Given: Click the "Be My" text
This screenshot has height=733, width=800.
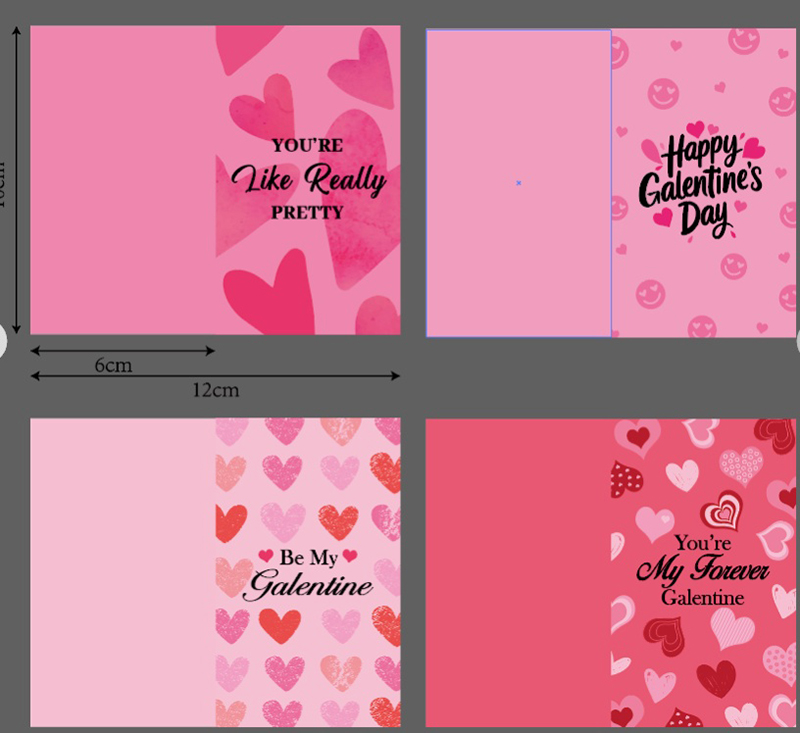Looking at the screenshot, I should pos(308,557).
